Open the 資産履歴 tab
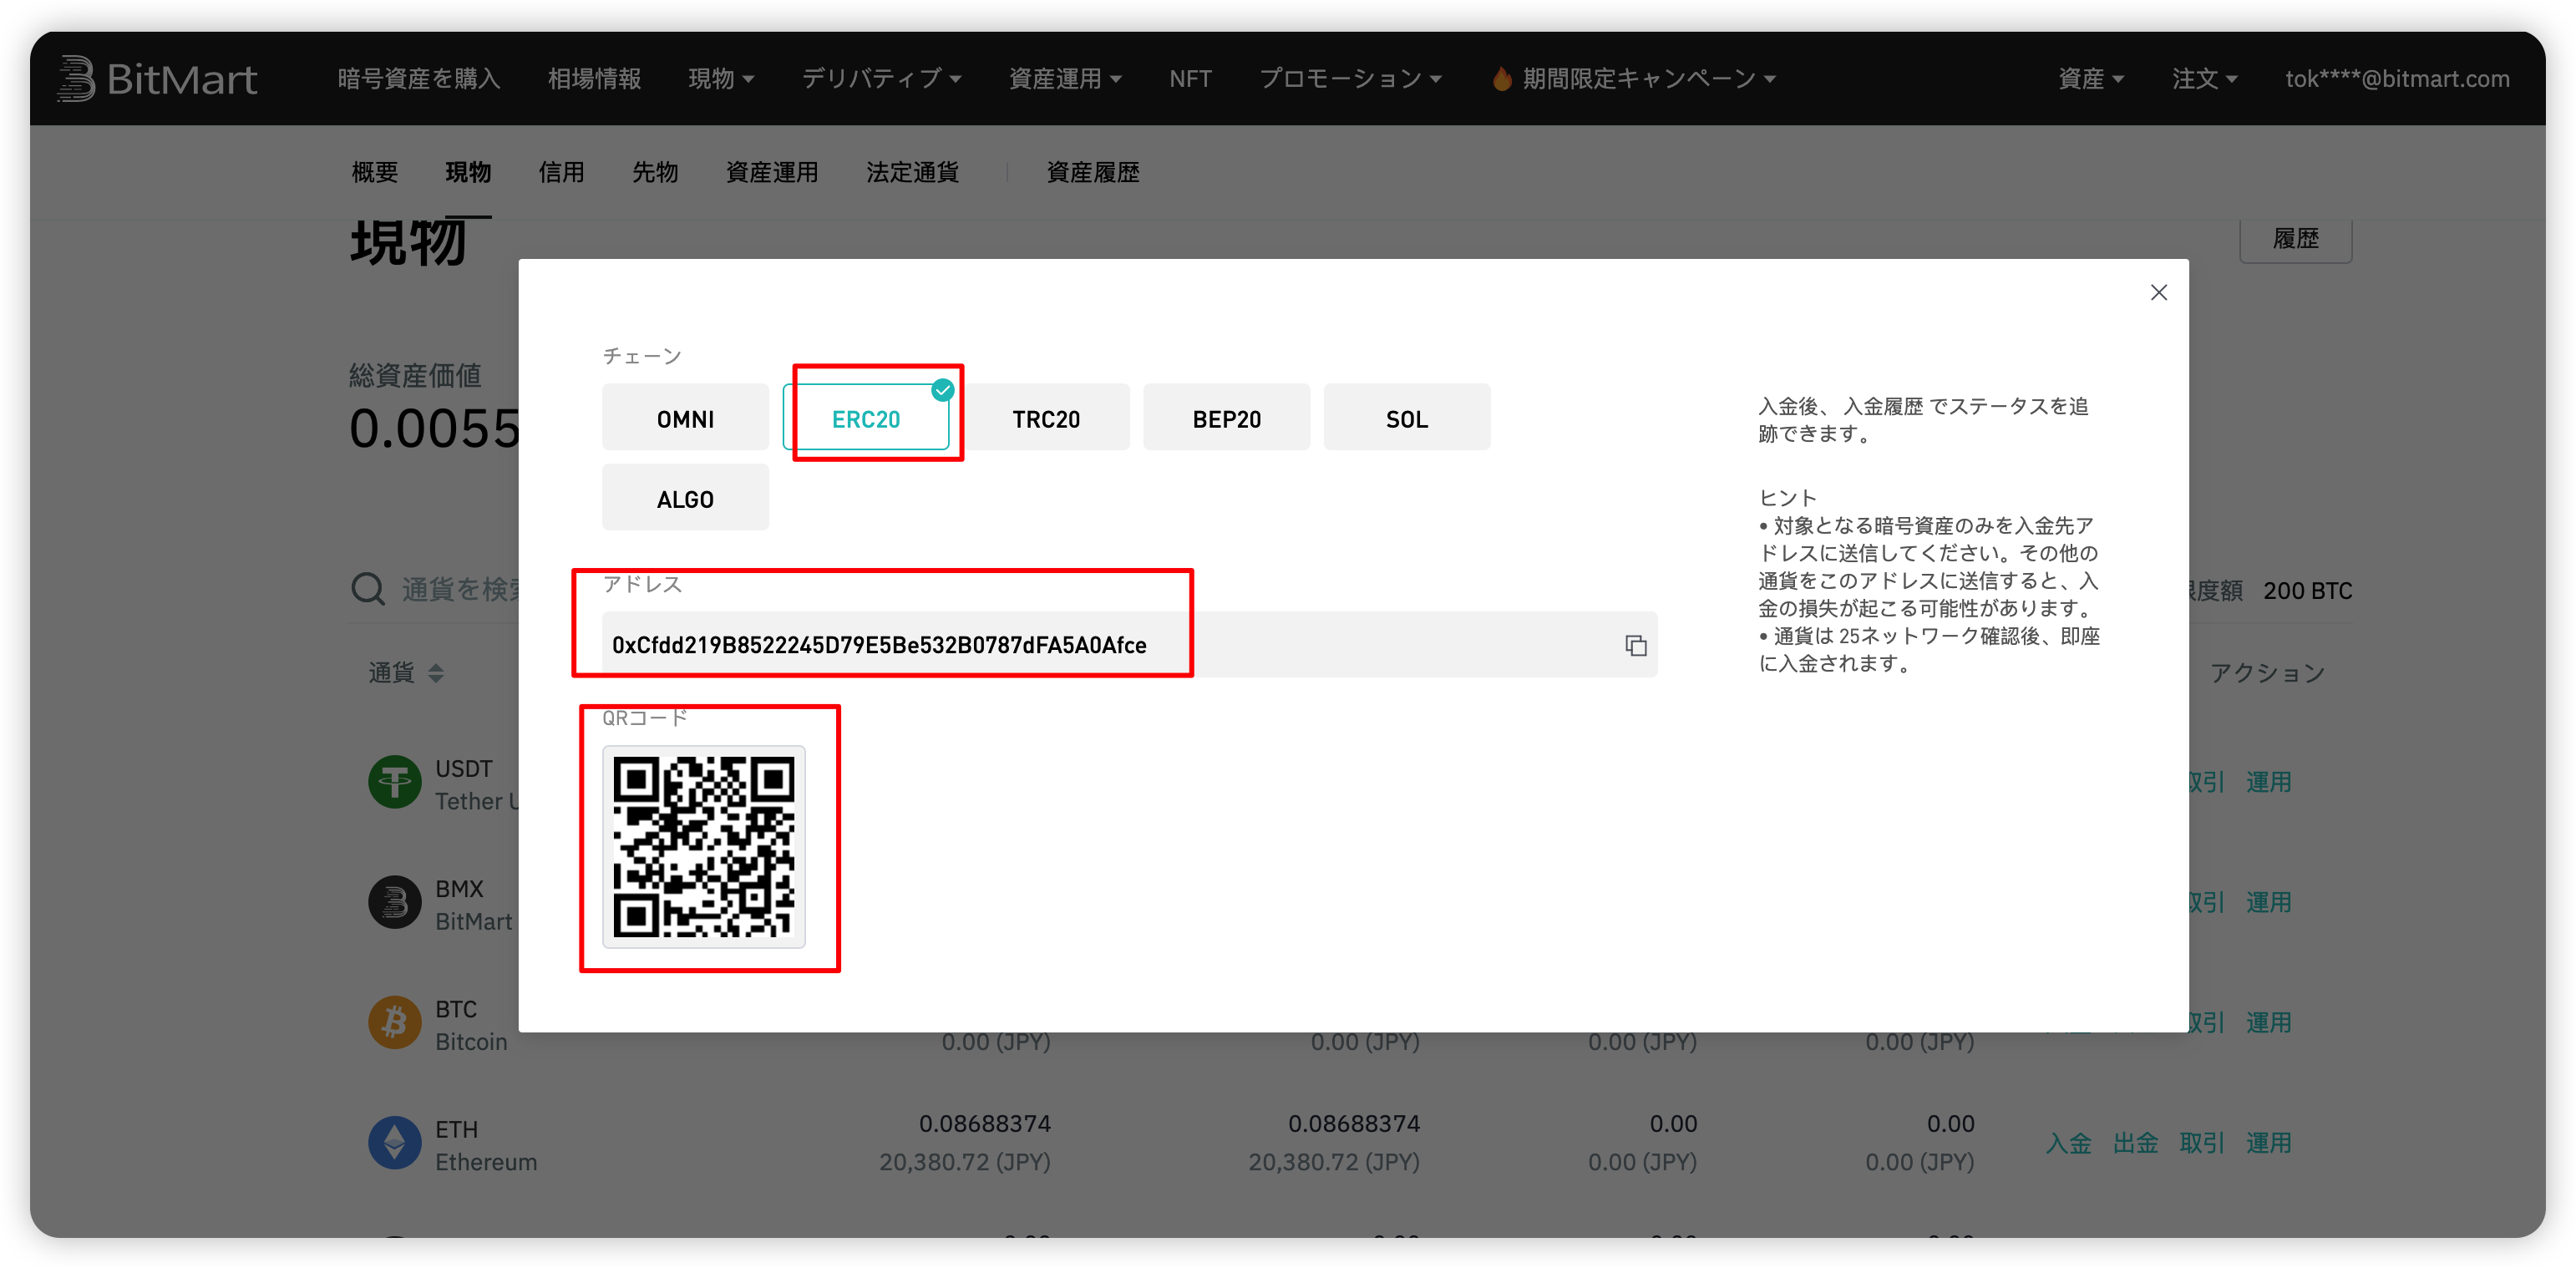 (x=1092, y=172)
